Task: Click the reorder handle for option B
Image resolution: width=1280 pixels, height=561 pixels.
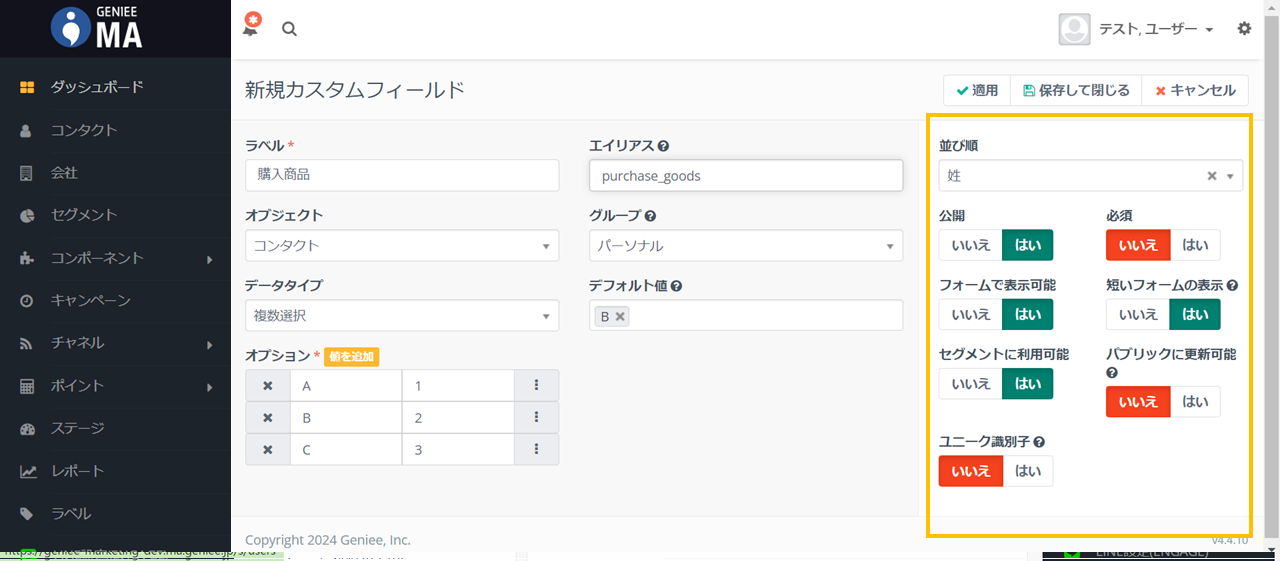Action: click(x=537, y=418)
